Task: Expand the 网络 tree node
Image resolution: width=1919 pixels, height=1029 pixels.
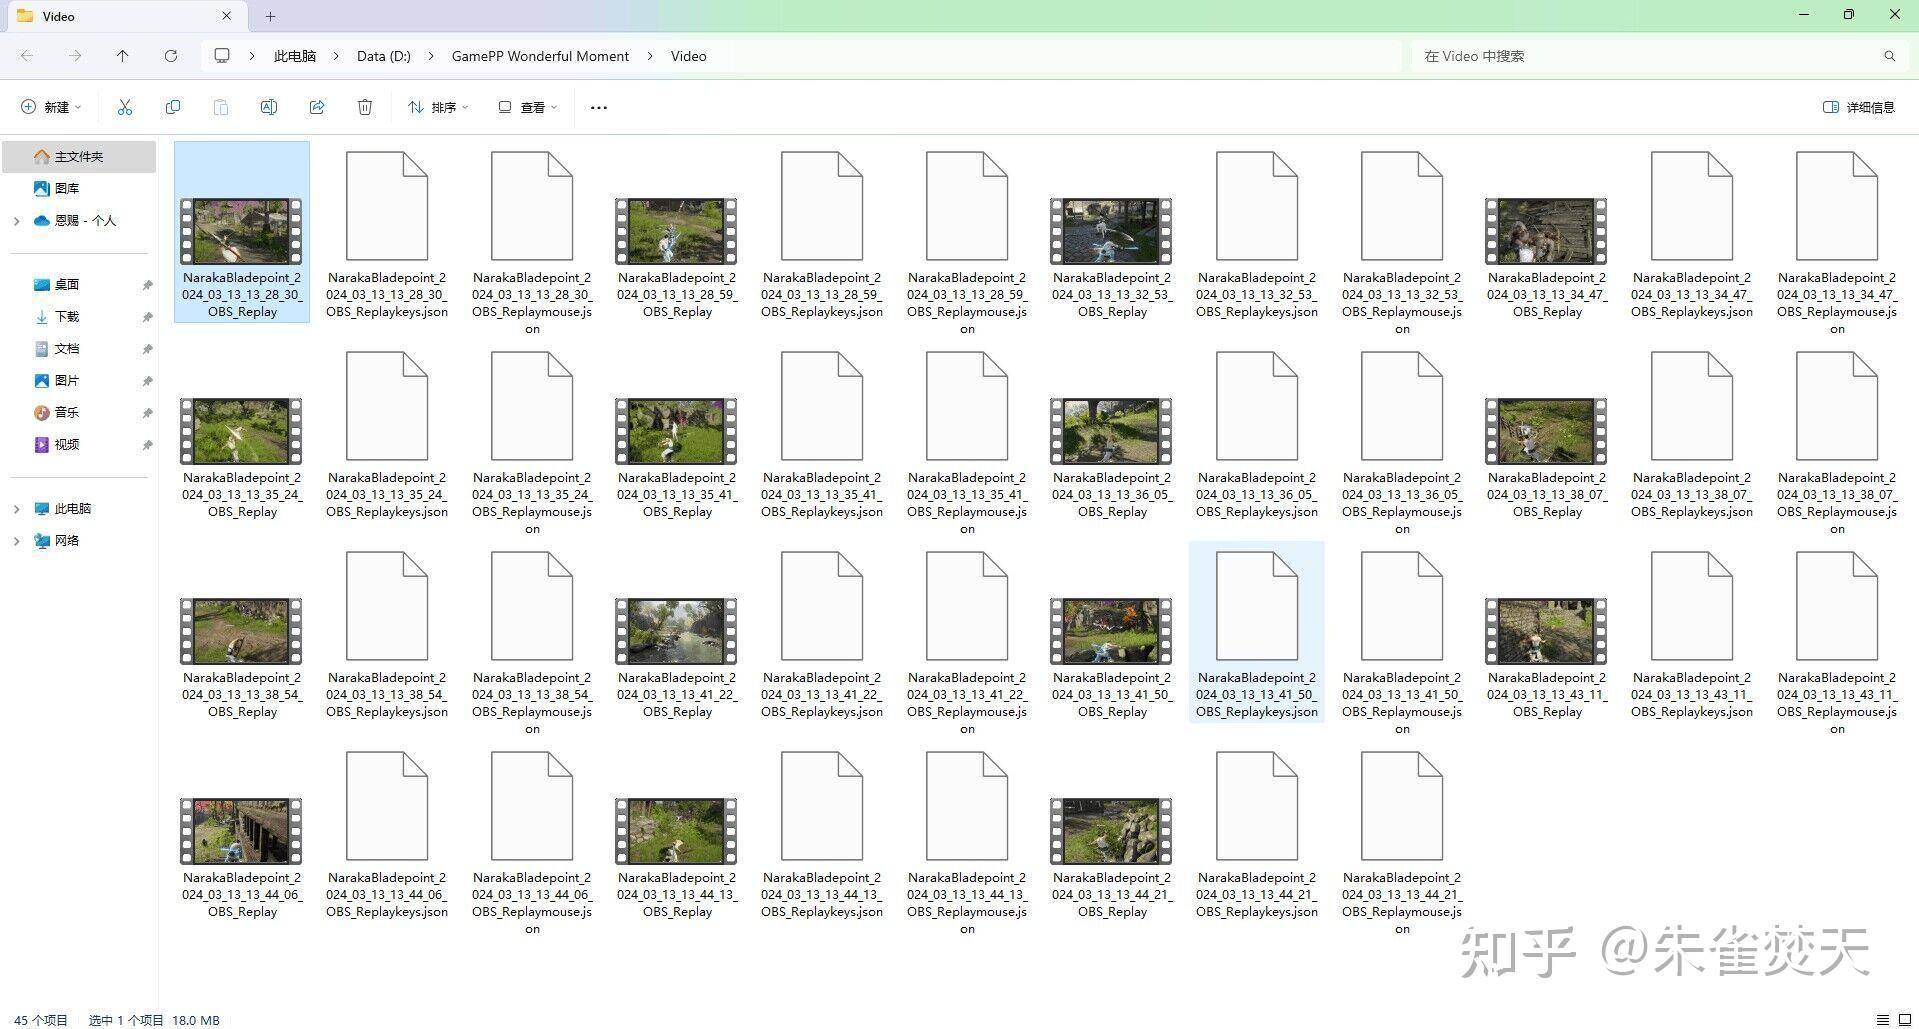Action: click(x=16, y=541)
